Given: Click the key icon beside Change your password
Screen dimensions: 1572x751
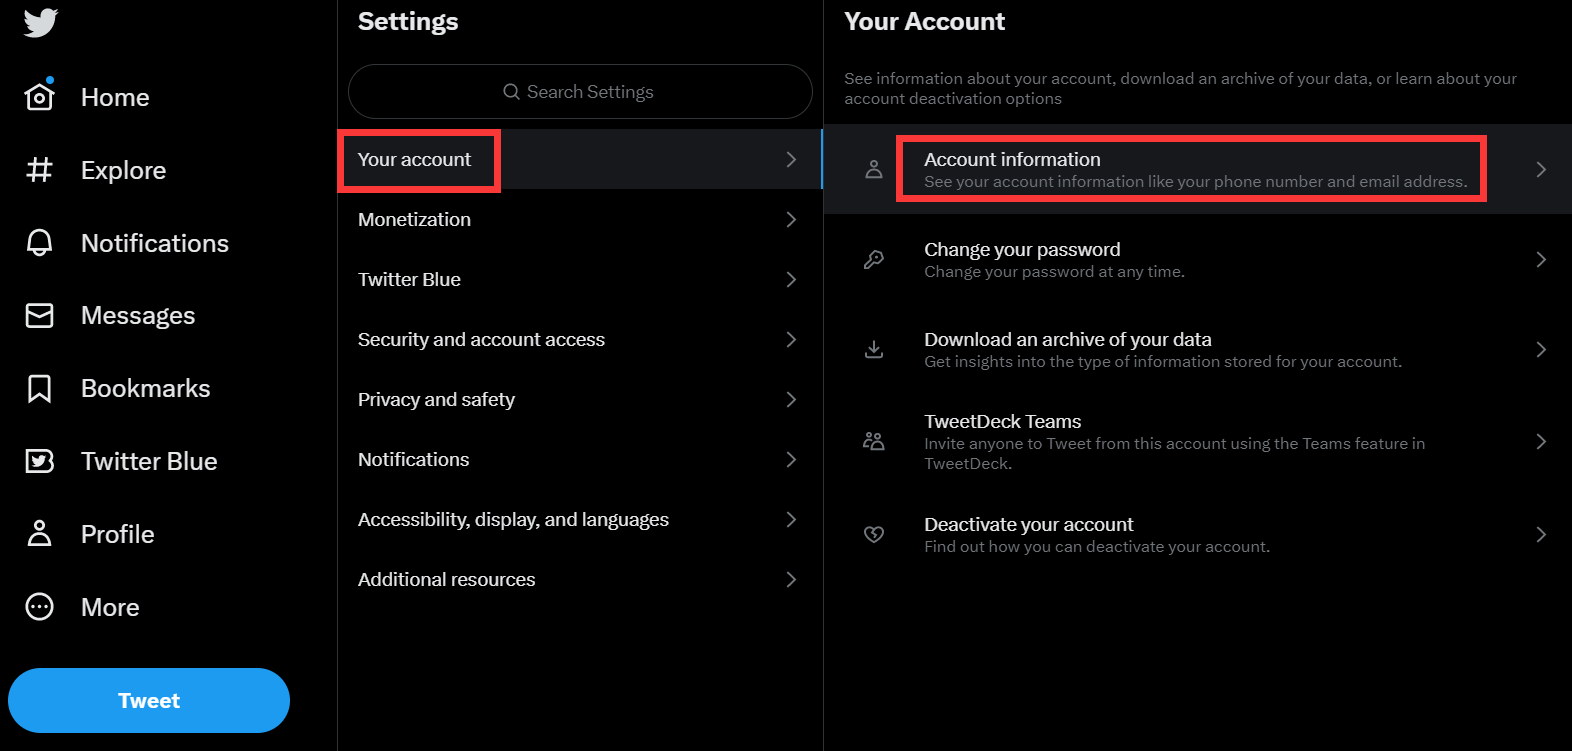Looking at the screenshot, I should point(873,260).
